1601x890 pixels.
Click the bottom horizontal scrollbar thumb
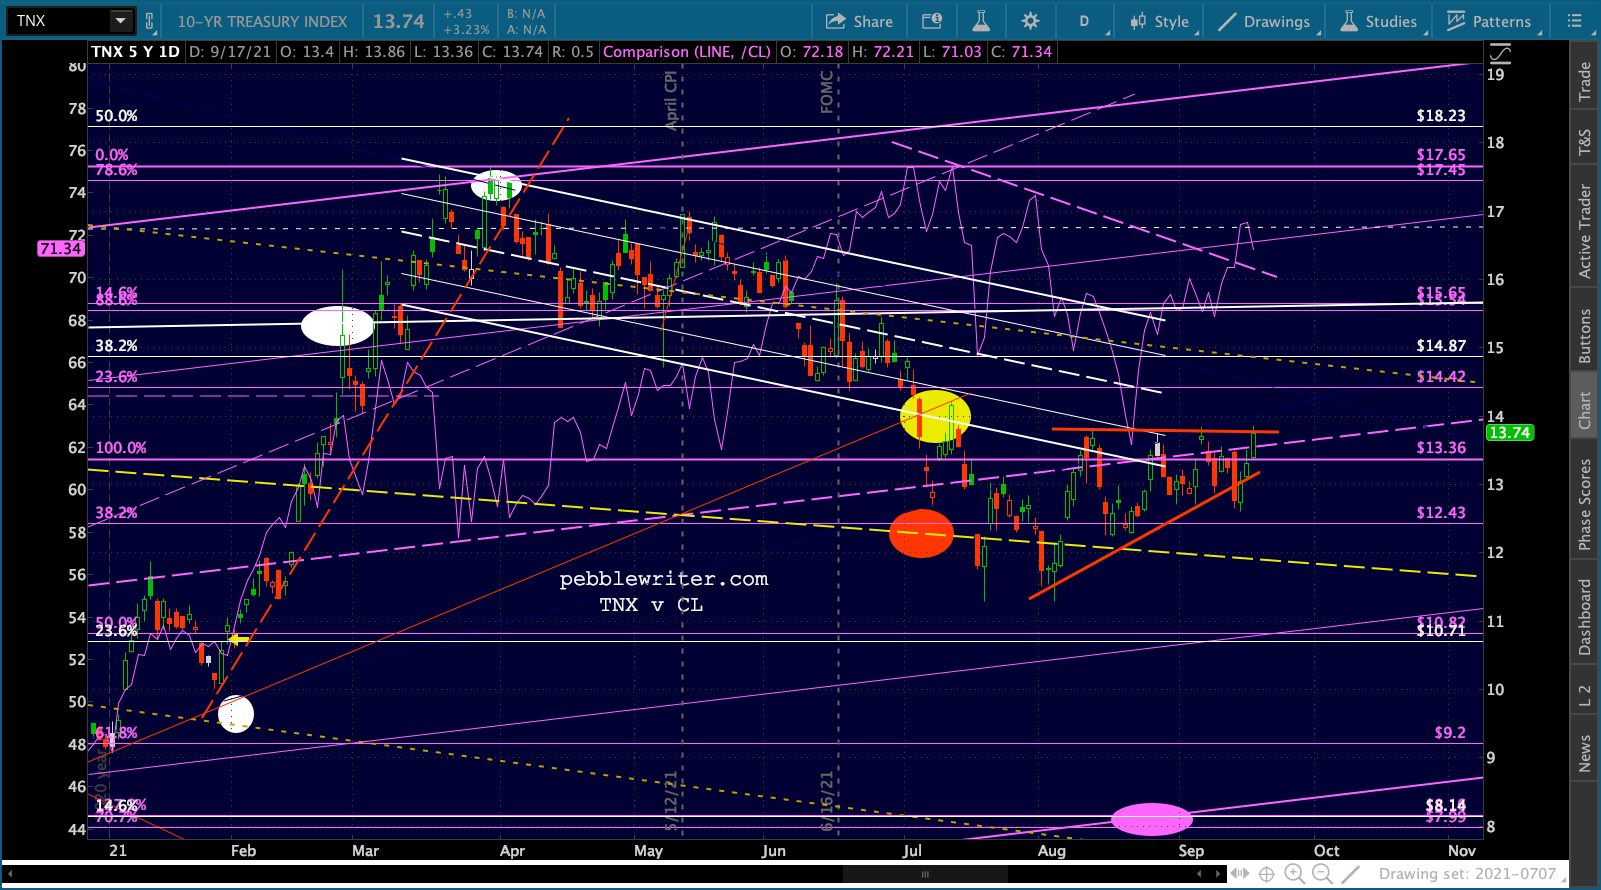tap(925, 874)
